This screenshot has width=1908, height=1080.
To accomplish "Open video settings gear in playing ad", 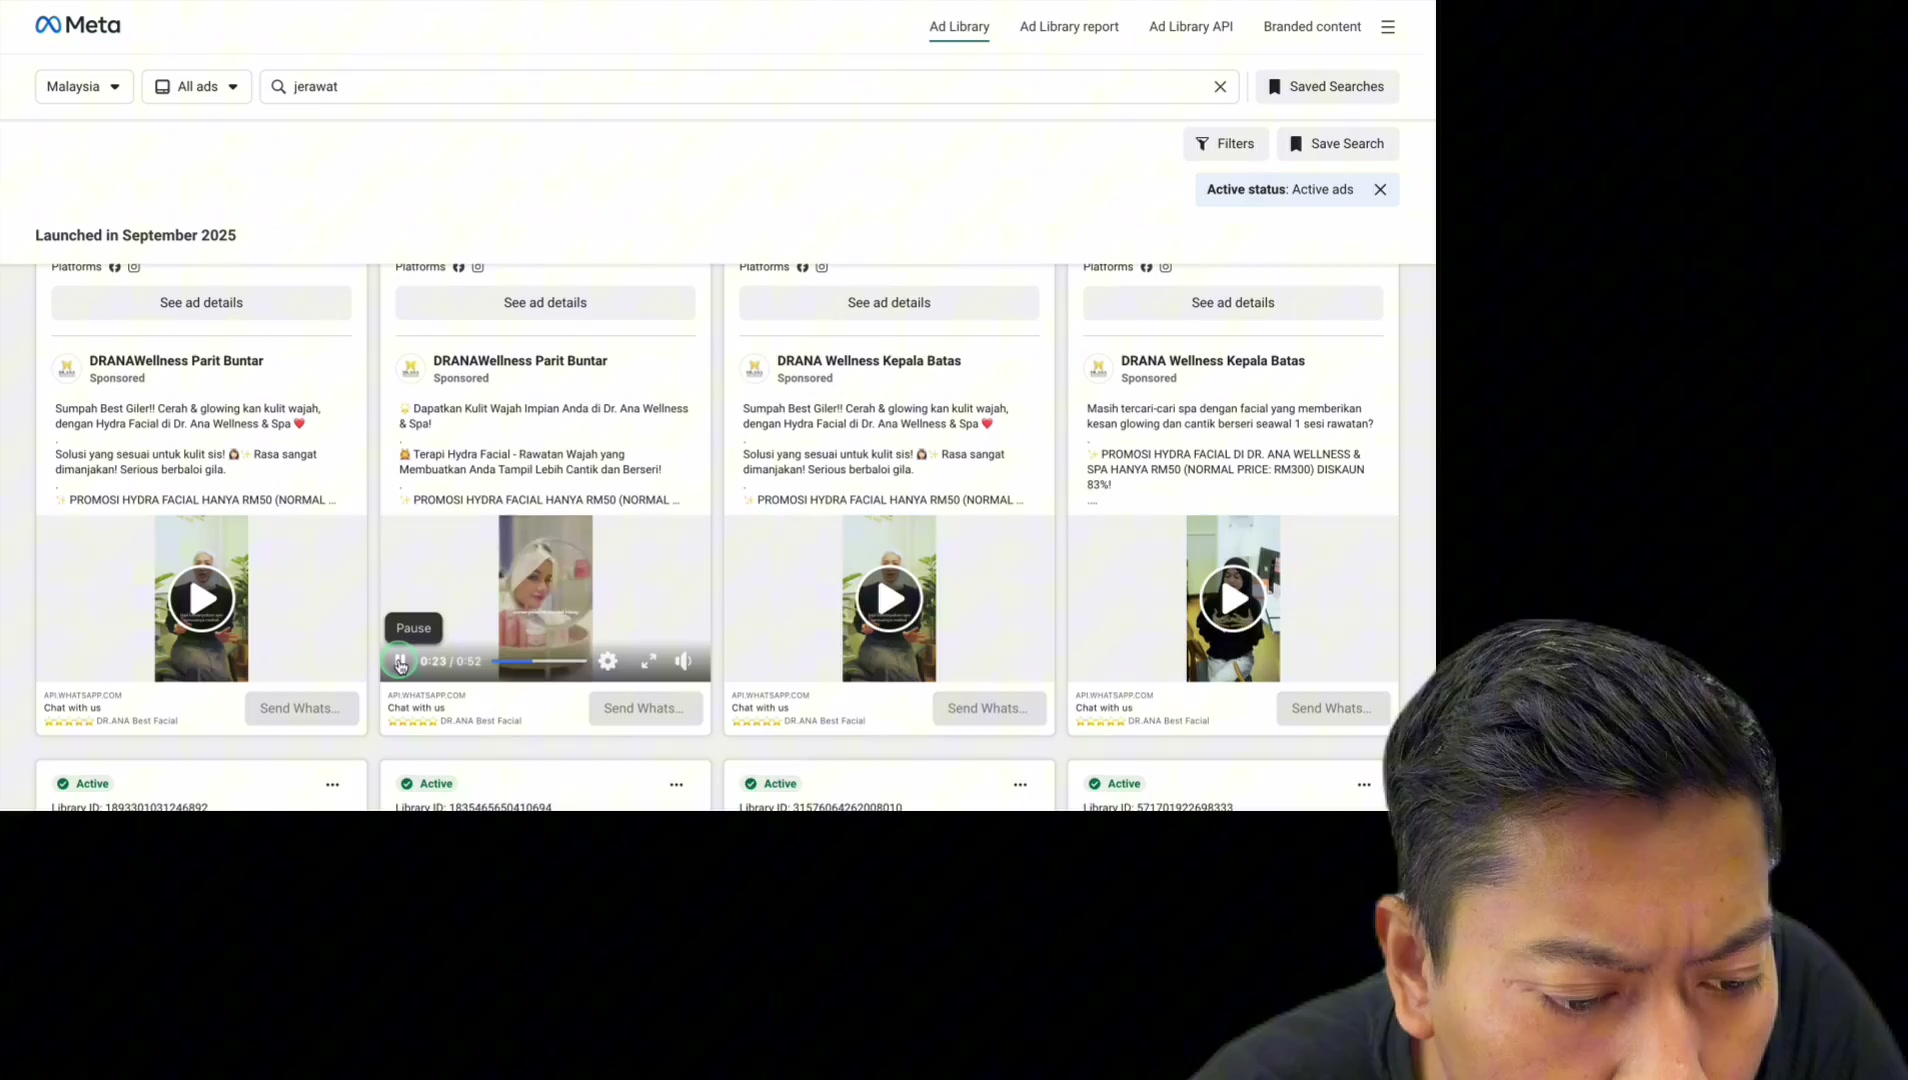I will point(608,661).
